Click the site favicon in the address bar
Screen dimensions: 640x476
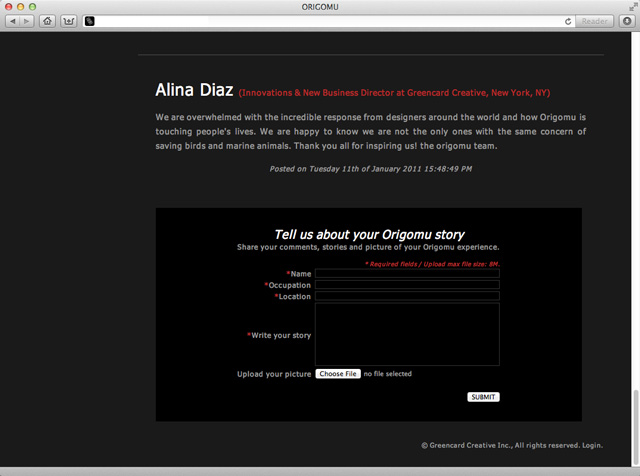coord(89,21)
